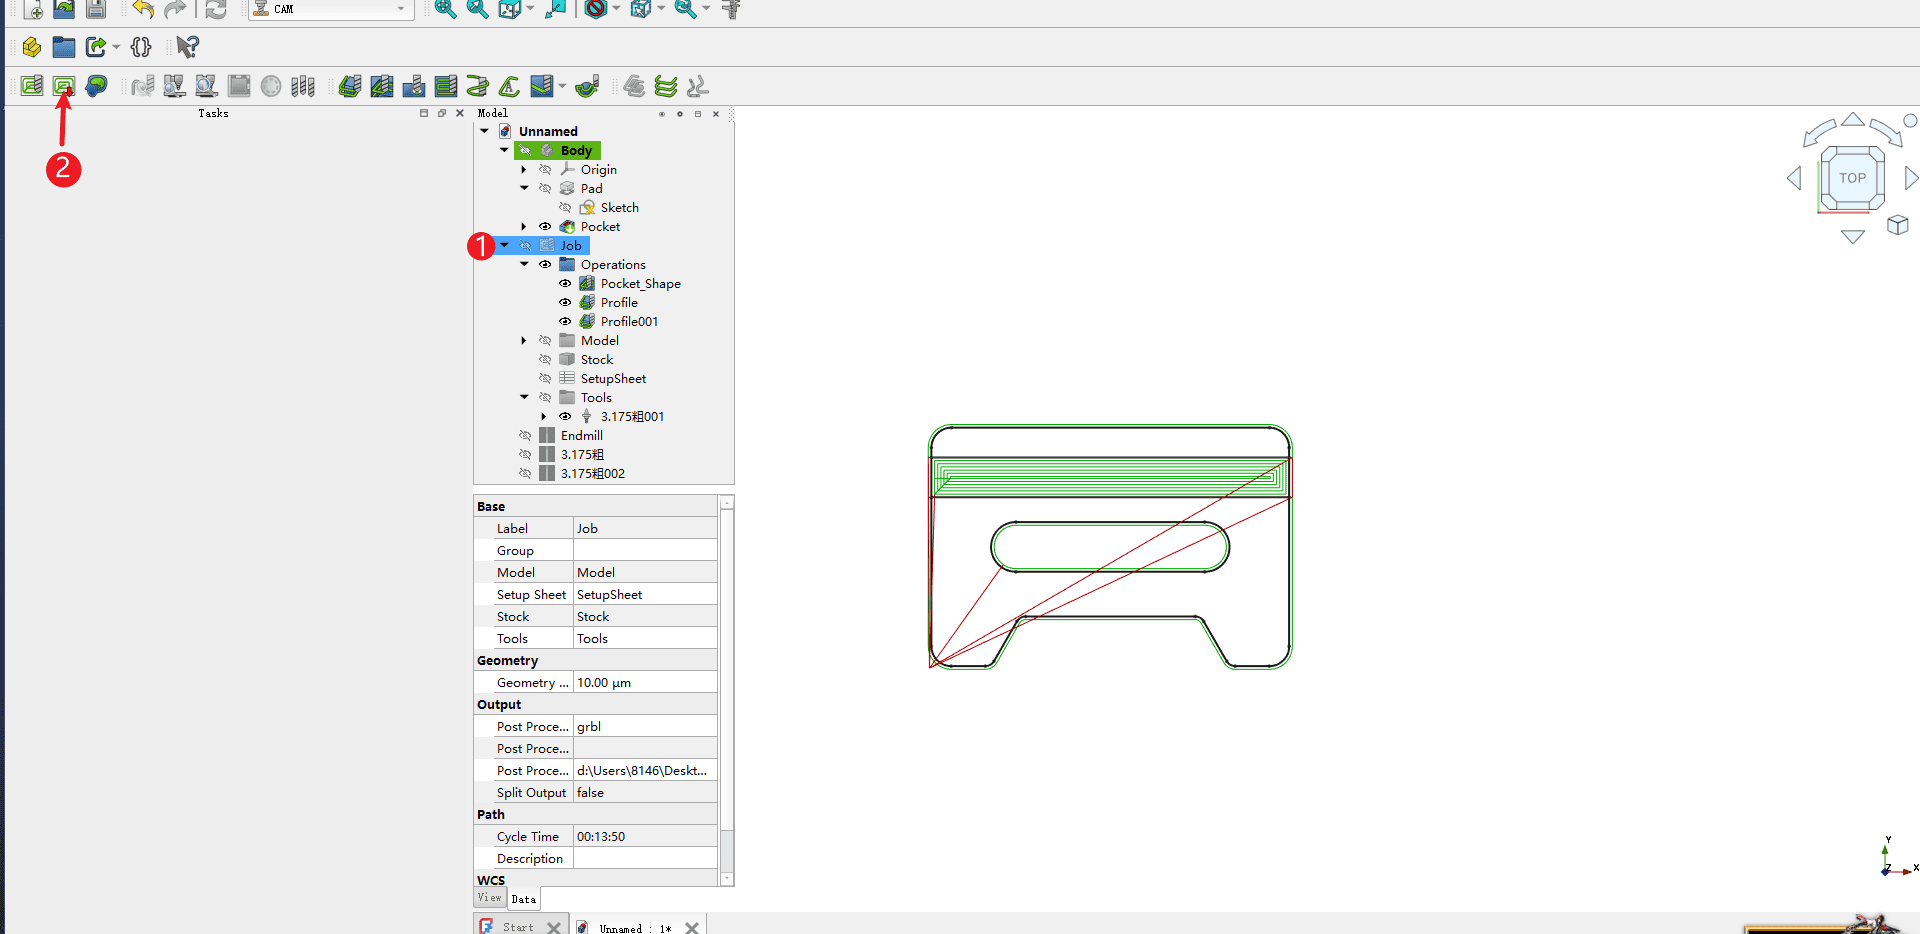
Task: Click the Undo arrow in toolbar
Action: click(143, 10)
